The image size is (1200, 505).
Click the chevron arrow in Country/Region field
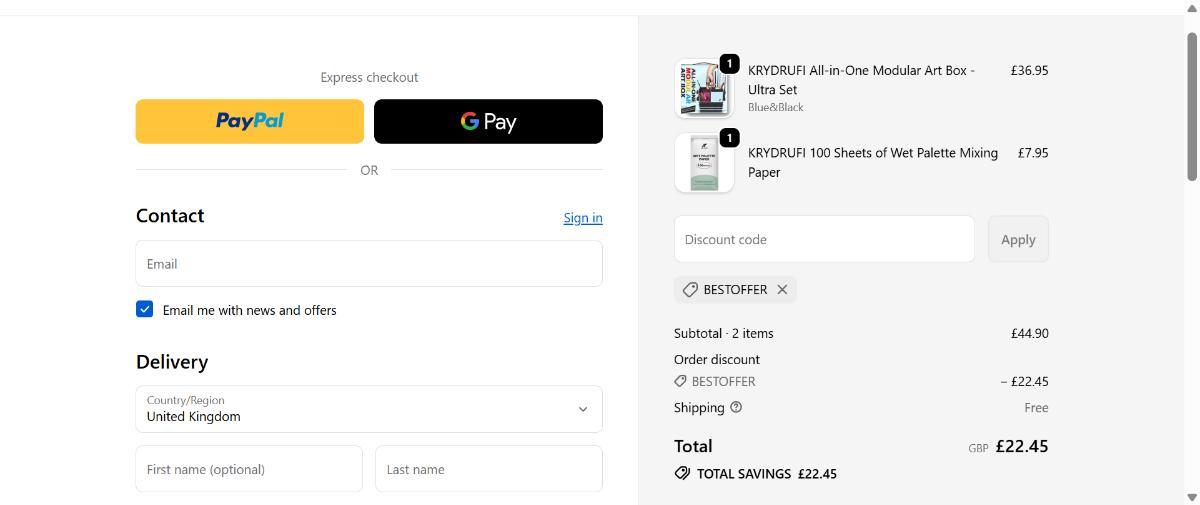pyautogui.click(x=583, y=409)
